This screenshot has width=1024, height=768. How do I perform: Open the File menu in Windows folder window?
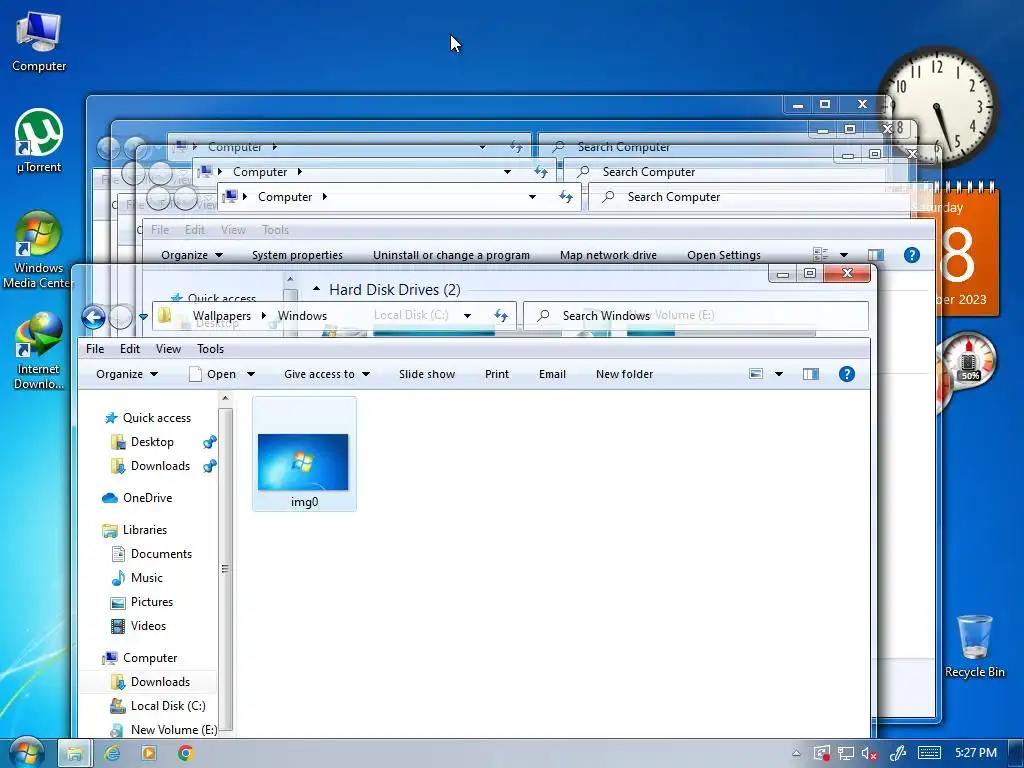[x=95, y=349]
